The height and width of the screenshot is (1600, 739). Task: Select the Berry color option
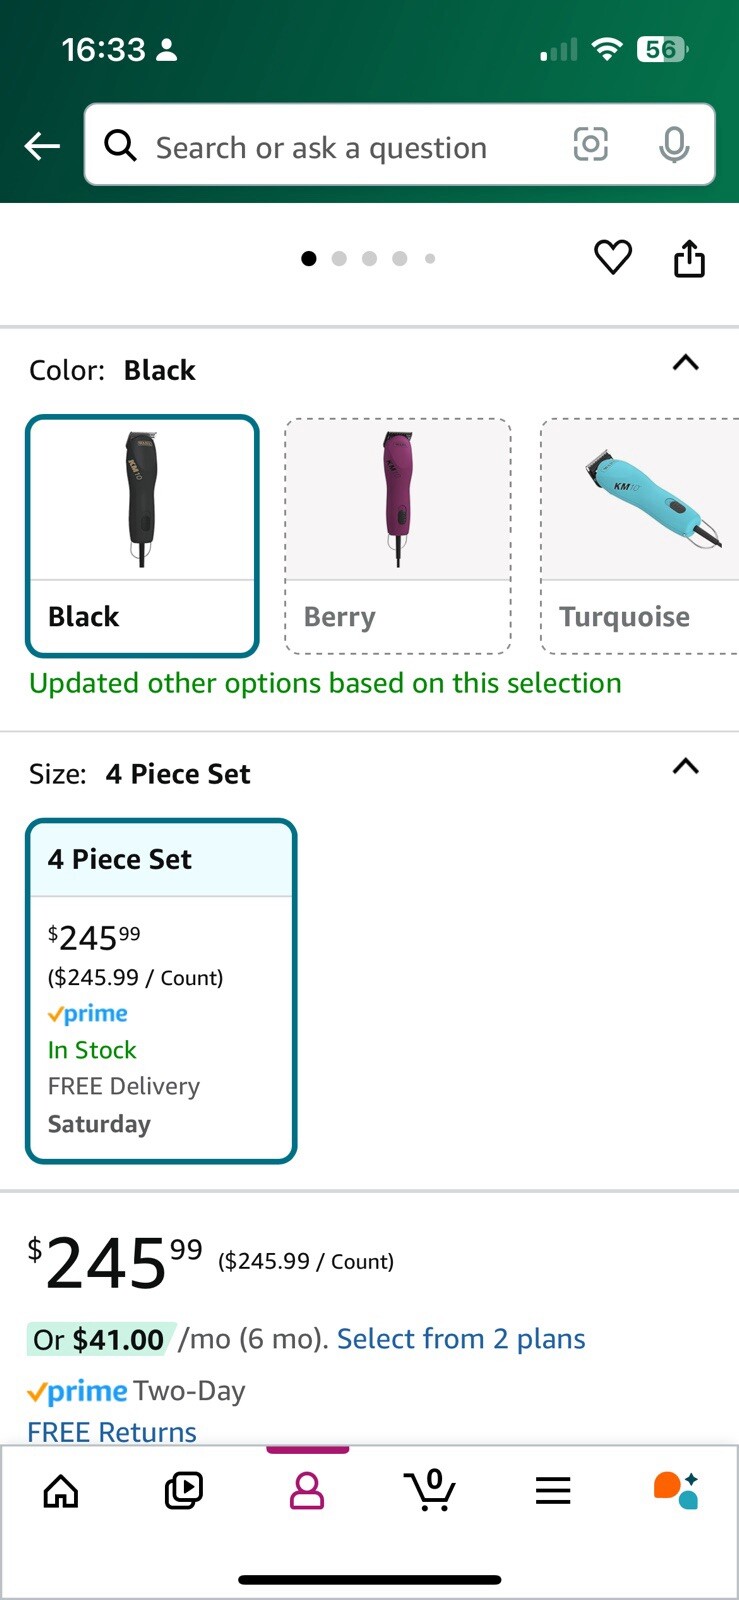pyautogui.click(x=398, y=536)
